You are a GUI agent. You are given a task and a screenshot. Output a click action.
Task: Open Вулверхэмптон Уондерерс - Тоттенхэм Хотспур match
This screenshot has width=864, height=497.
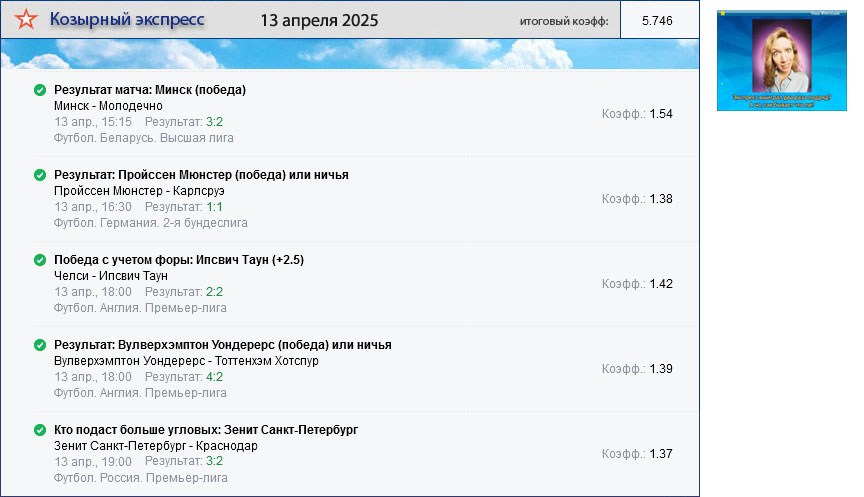186,361
